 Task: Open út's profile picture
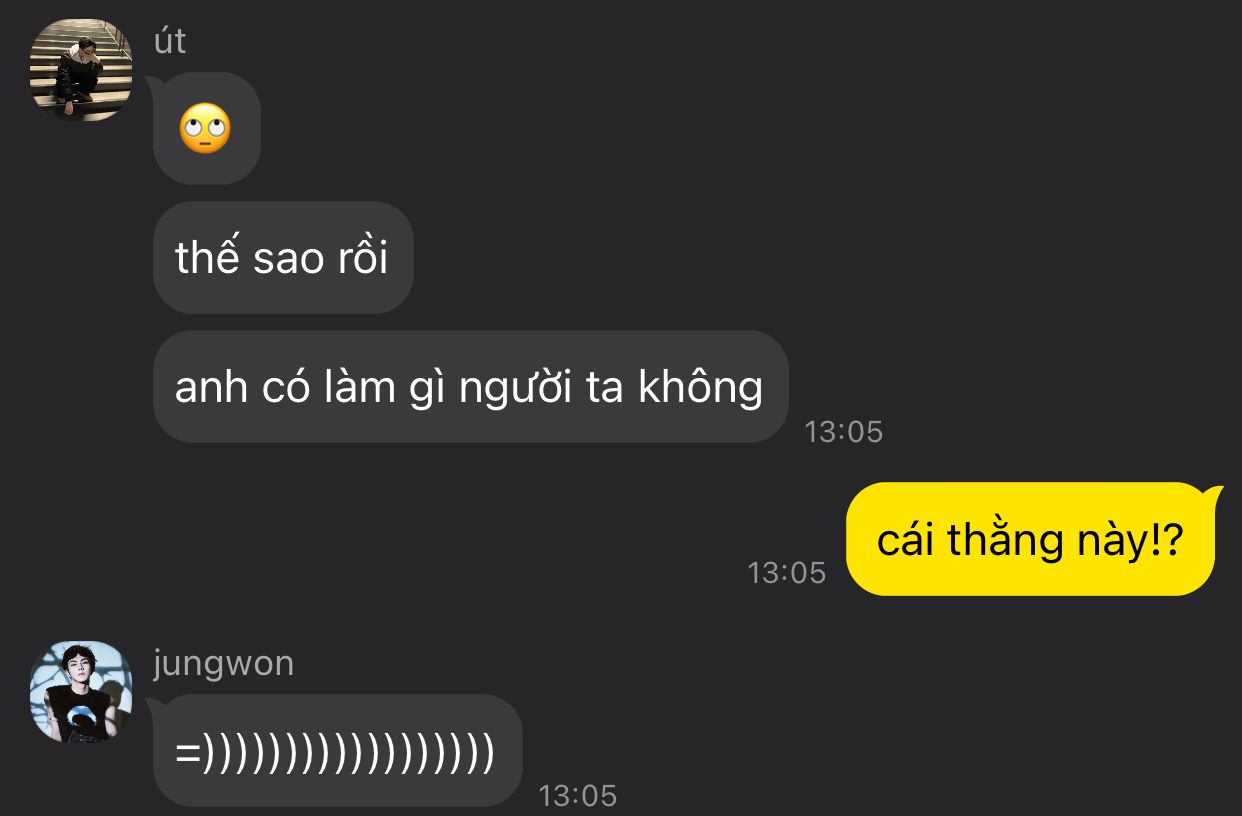(81, 69)
